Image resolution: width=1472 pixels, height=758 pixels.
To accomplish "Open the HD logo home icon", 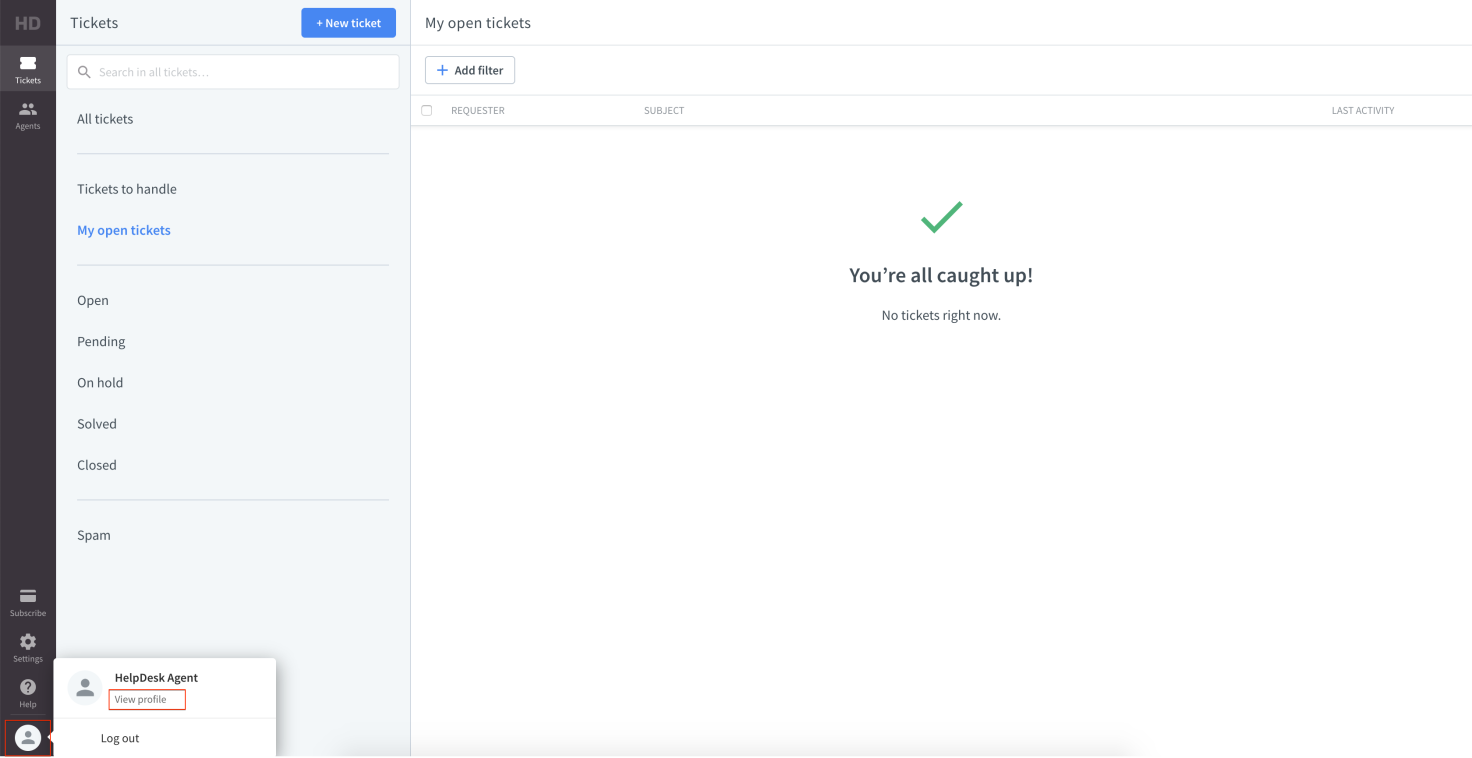I will click(x=28, y=22).
